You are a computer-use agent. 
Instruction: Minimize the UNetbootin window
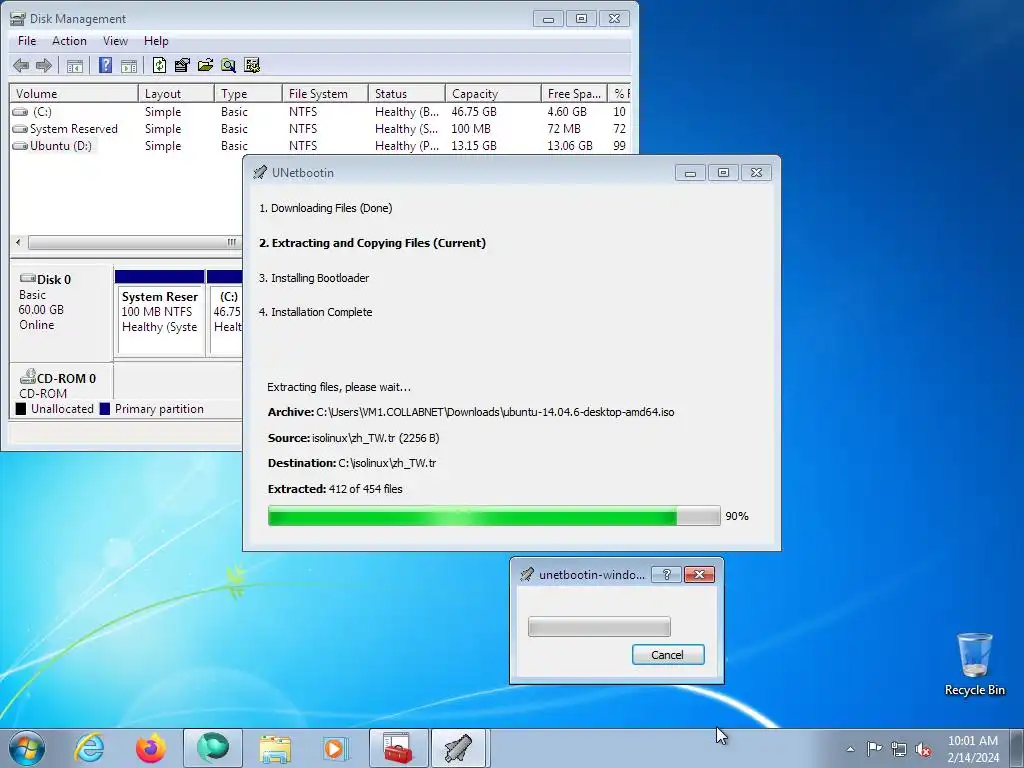[690, 173]
